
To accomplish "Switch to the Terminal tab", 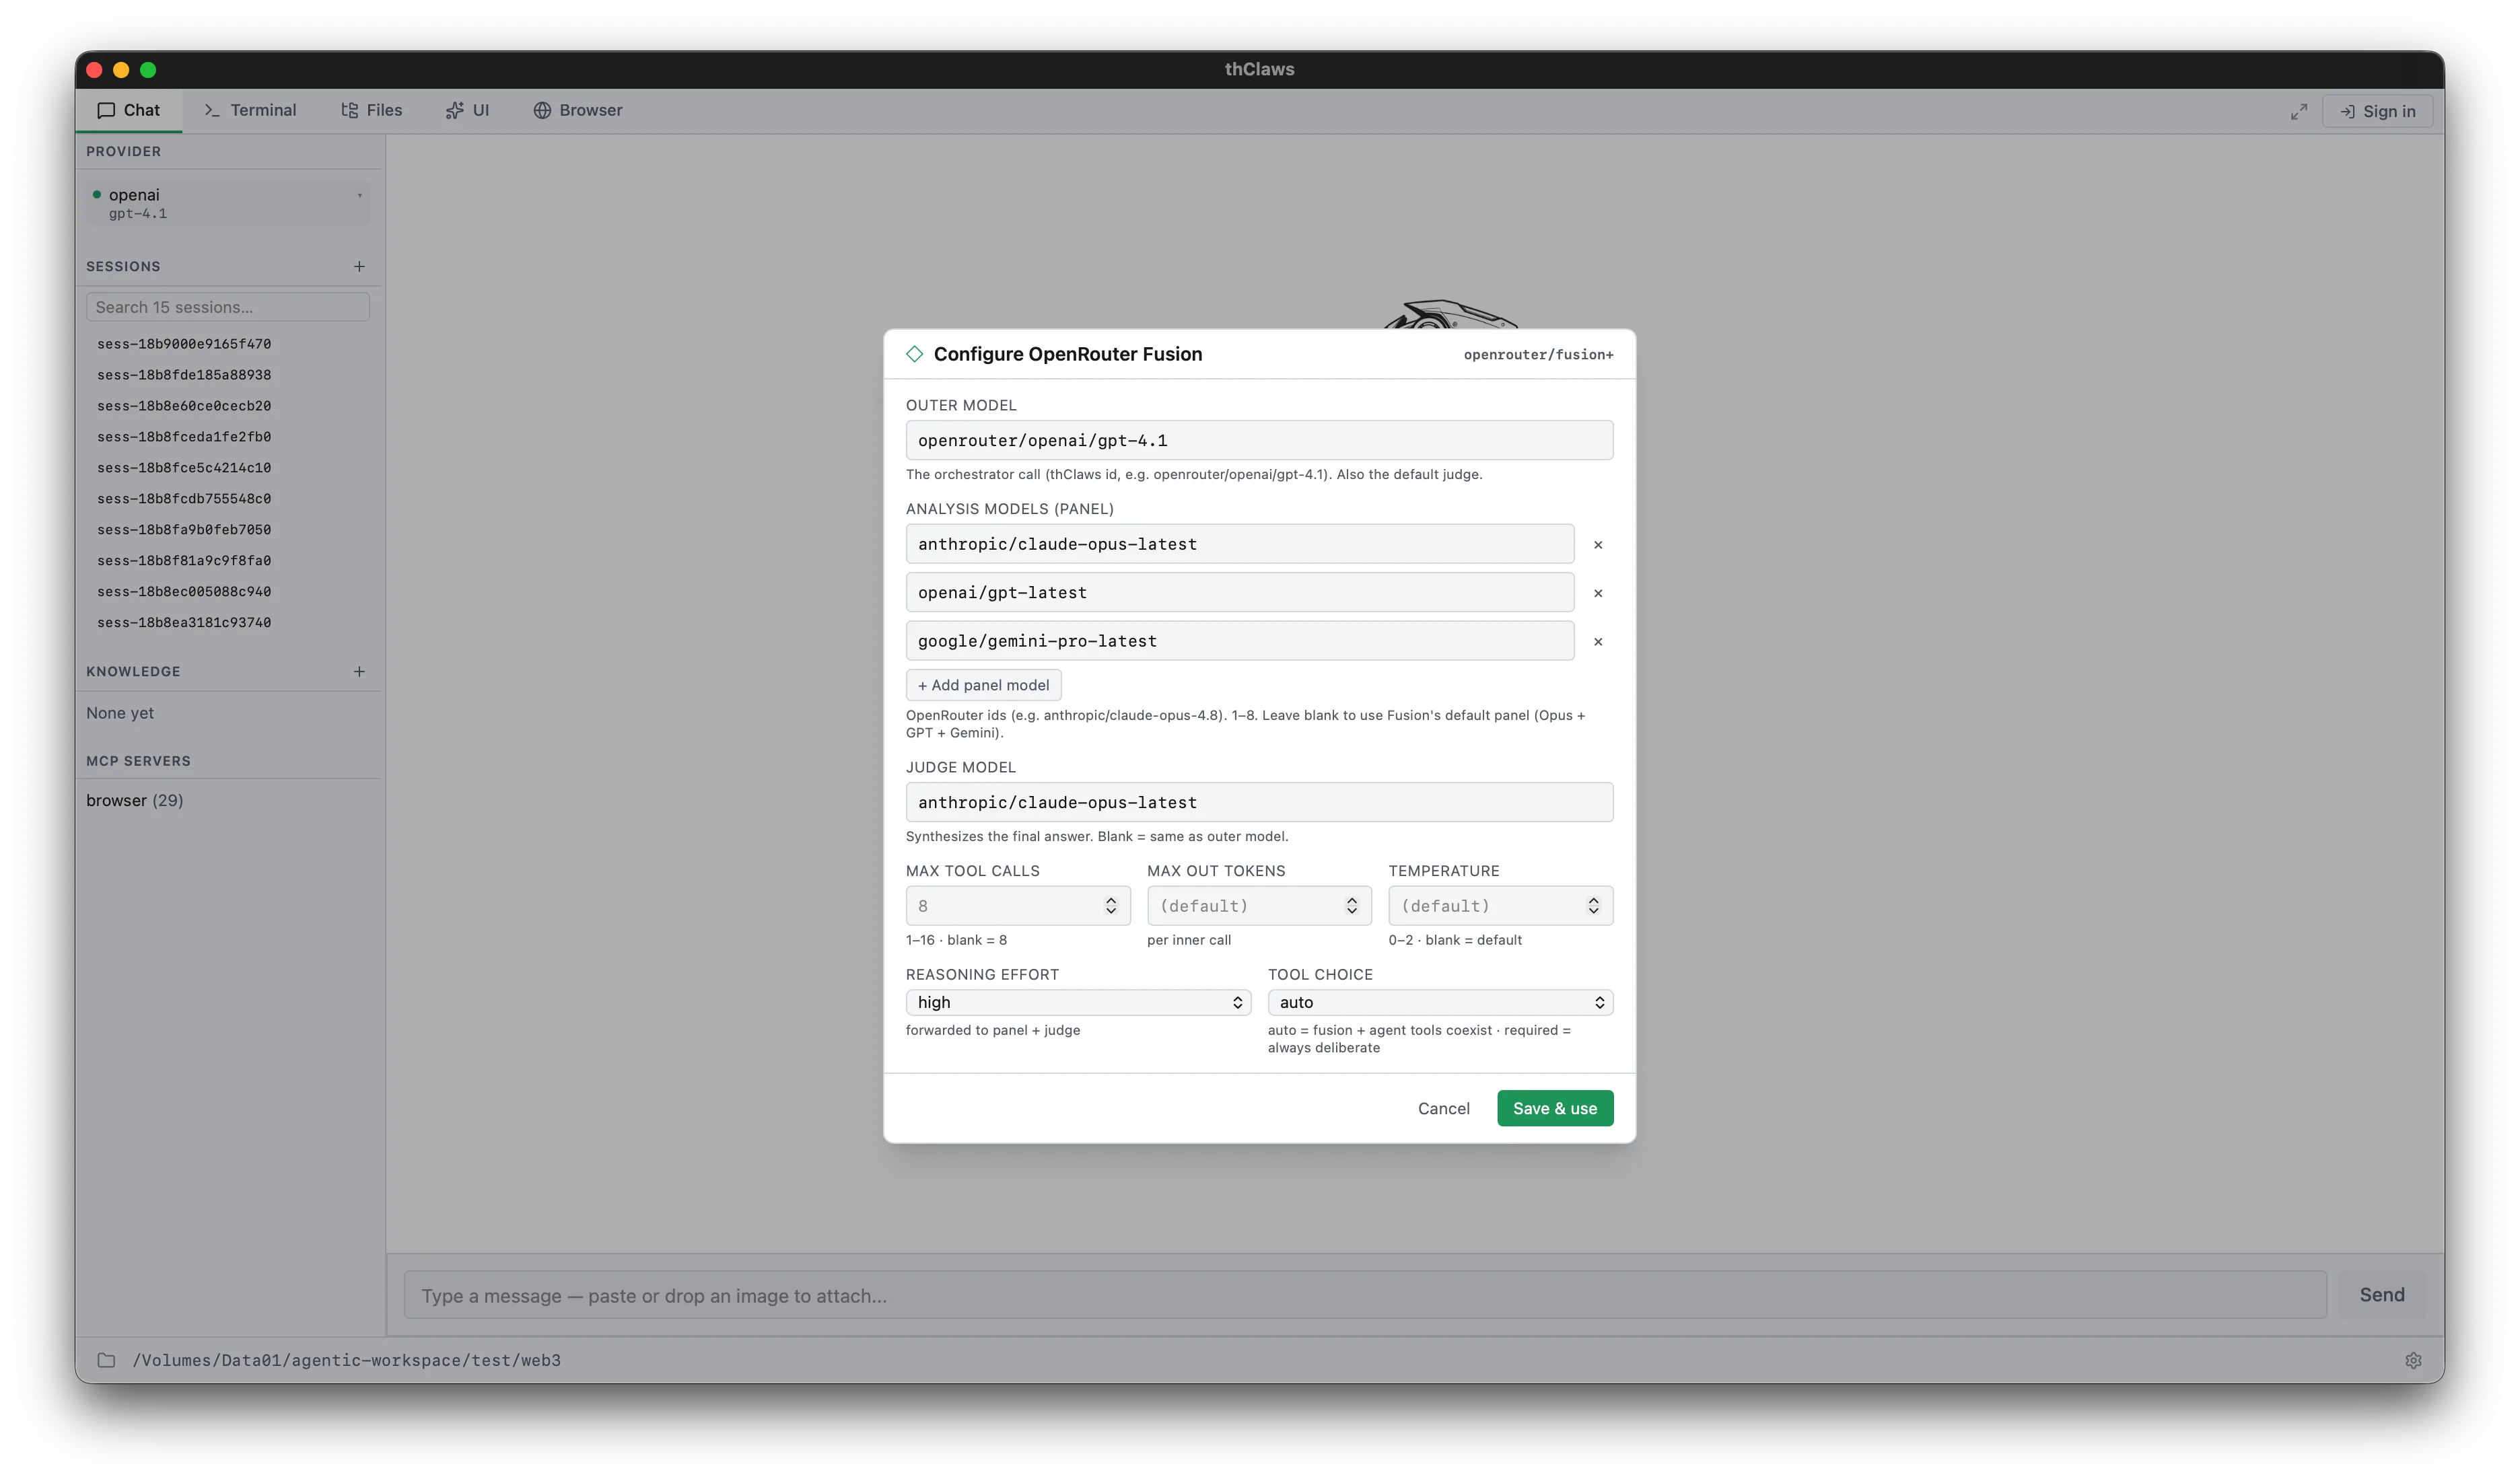I will (x=250, y=110).
